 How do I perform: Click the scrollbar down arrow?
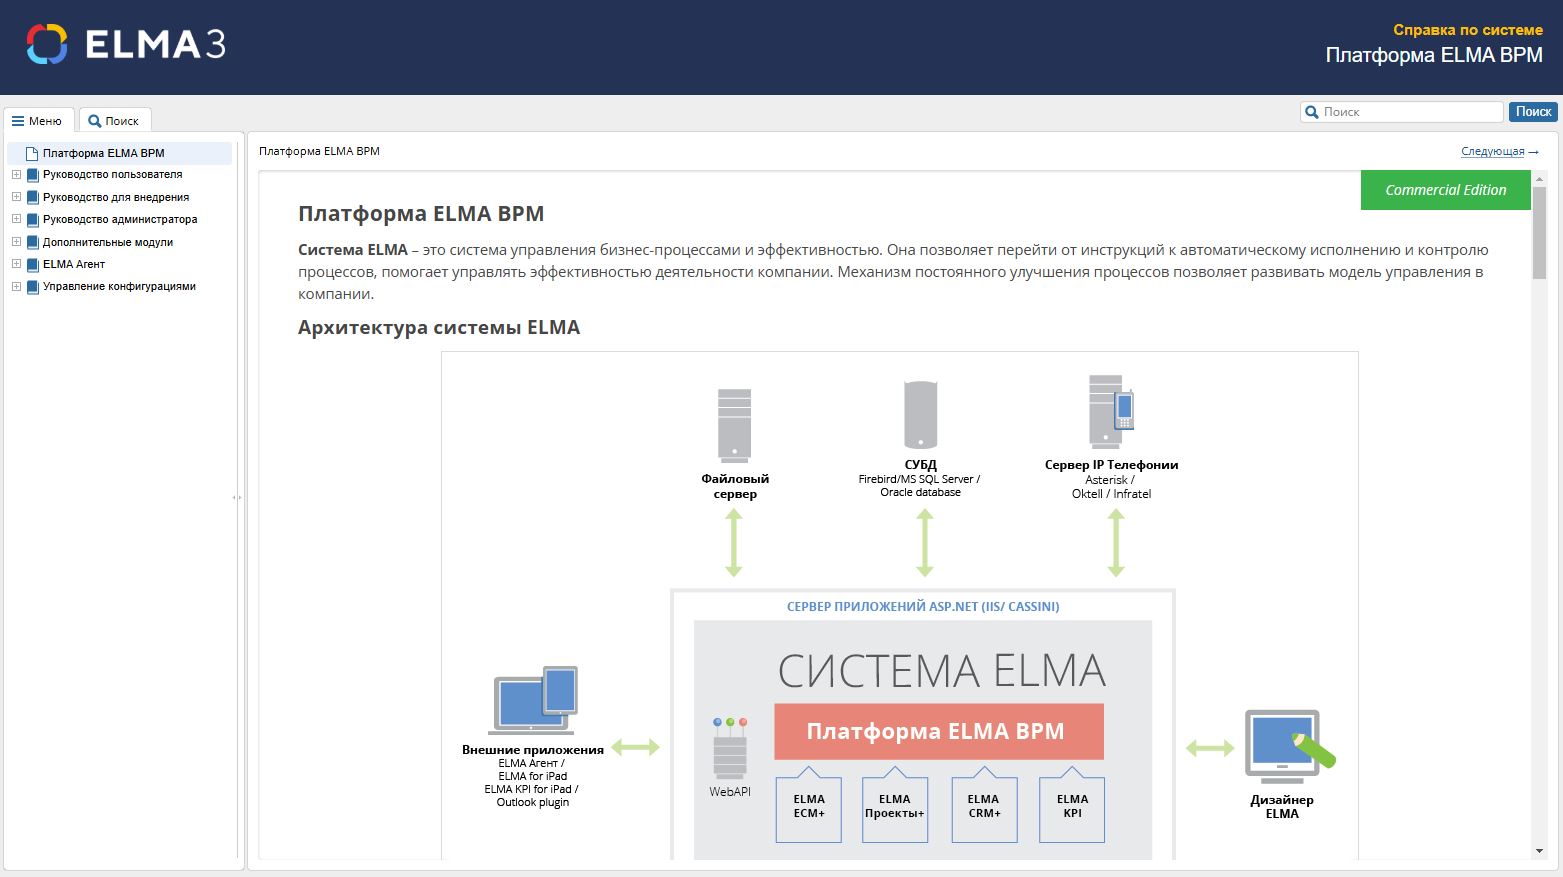tap(1539, 851)
